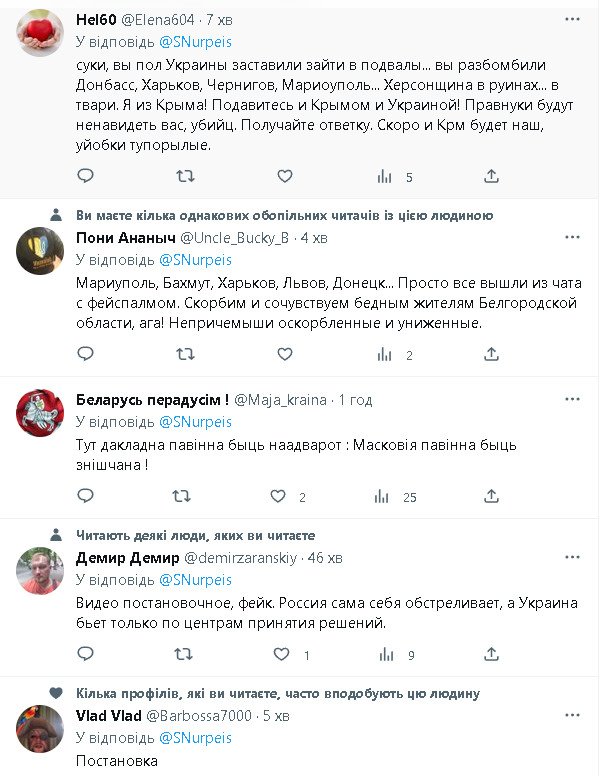The image size is (611, 776).
Task: Open Hel60's profile avatar
Action: point(40,37)
